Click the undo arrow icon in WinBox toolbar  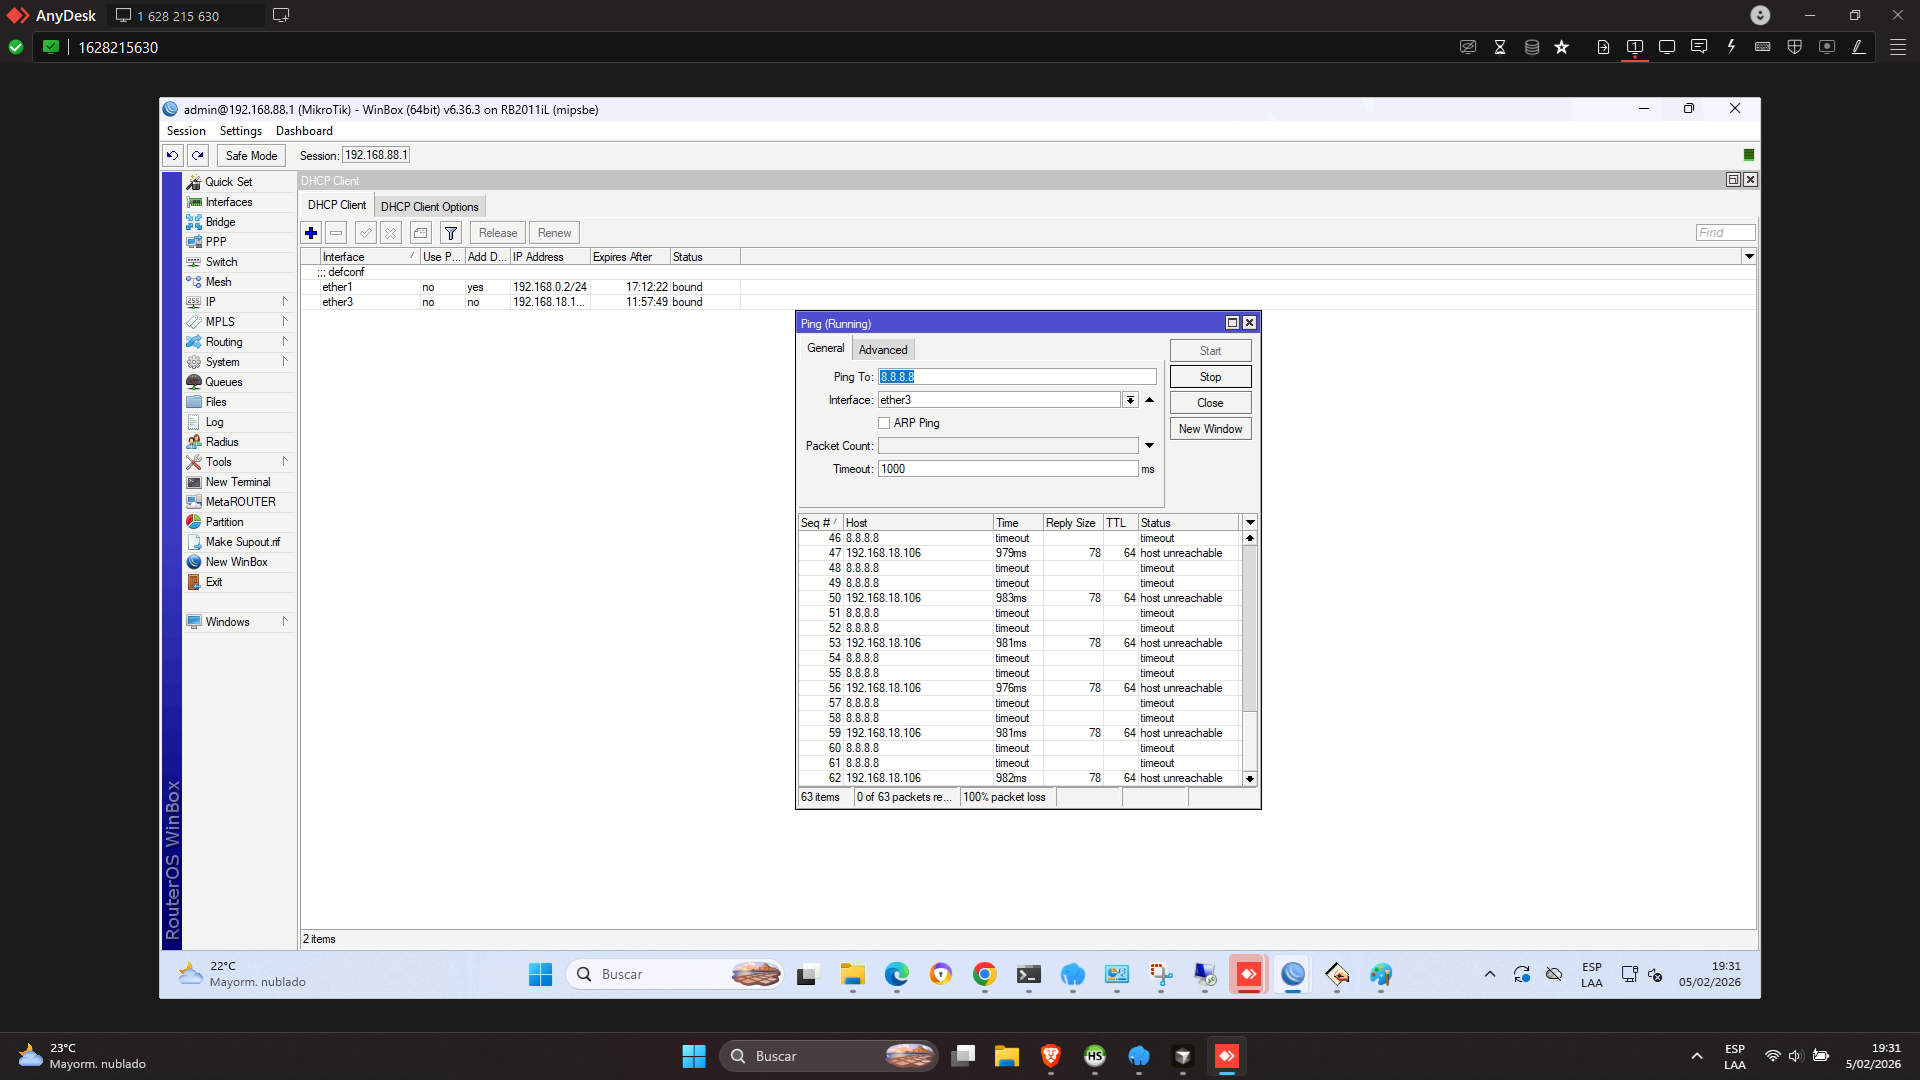[172, 155]
